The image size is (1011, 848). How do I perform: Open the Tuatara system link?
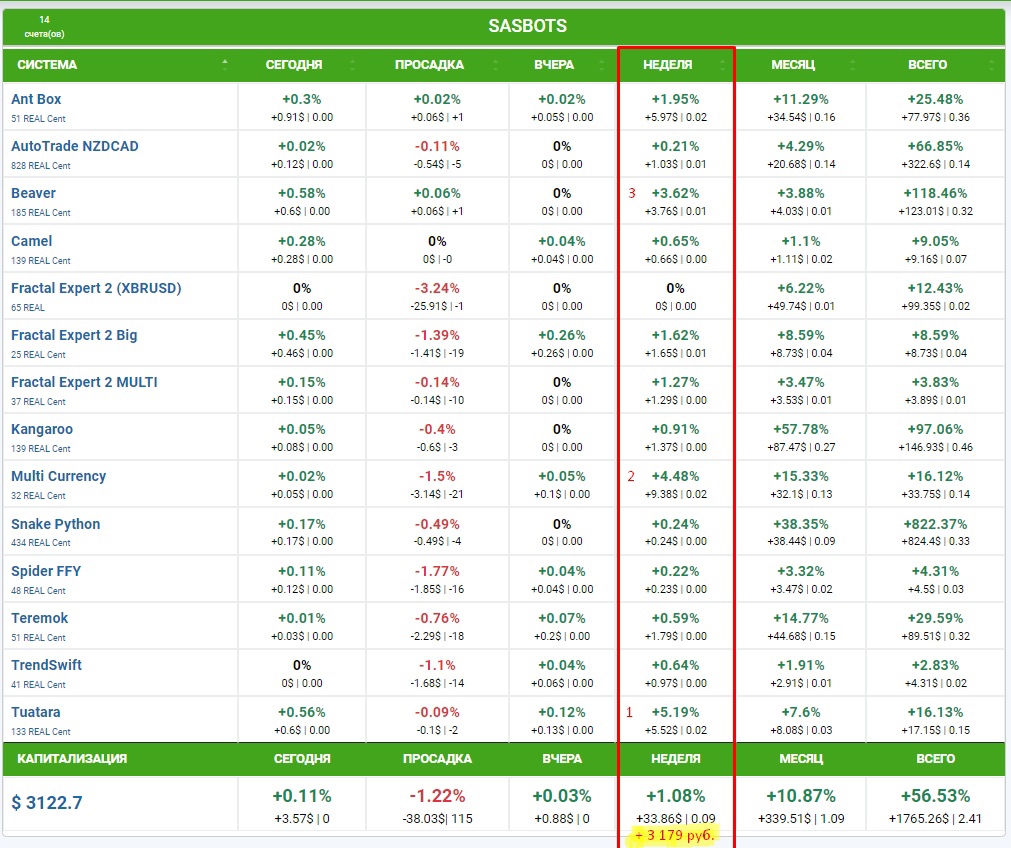[x=36, y=712]
